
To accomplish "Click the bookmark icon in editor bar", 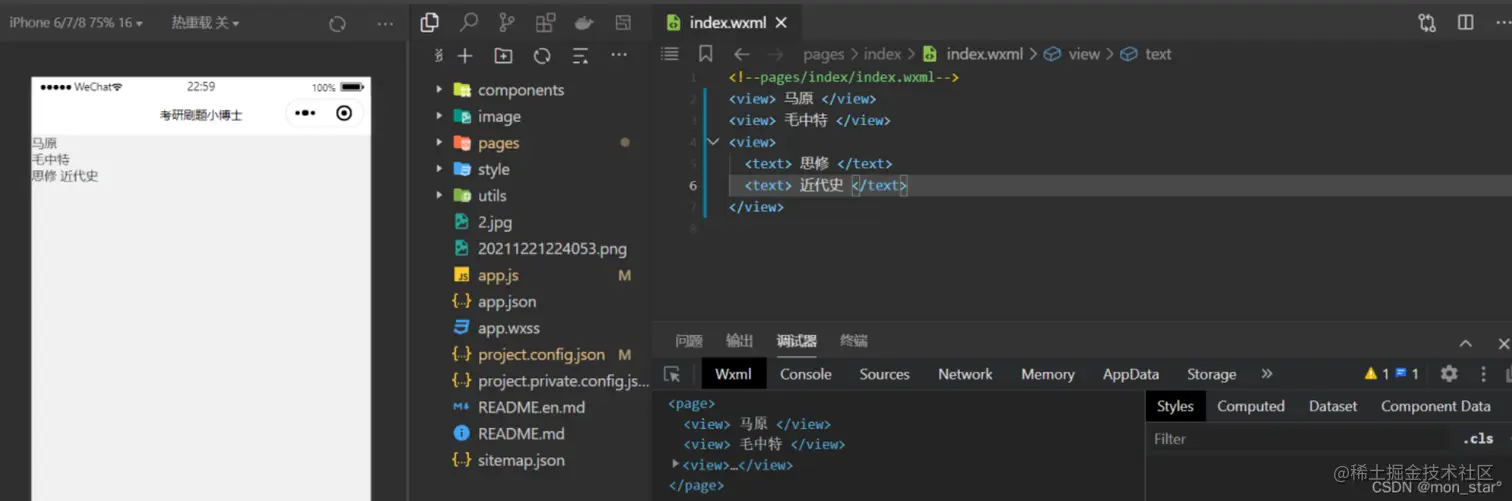I will (x=706, y=54).
